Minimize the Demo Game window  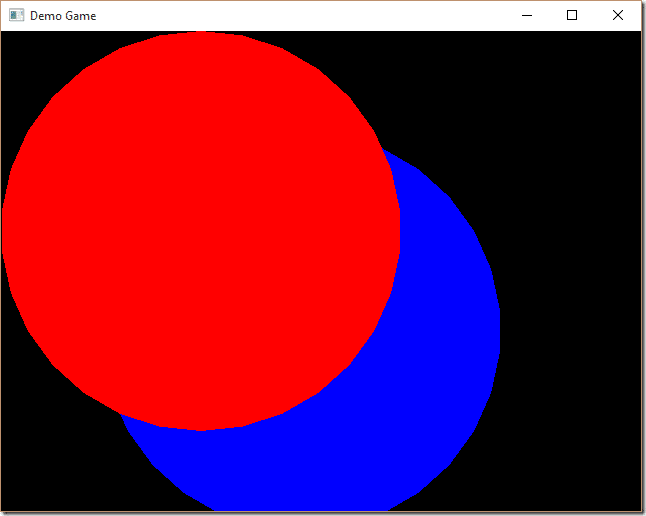(527, 16)
